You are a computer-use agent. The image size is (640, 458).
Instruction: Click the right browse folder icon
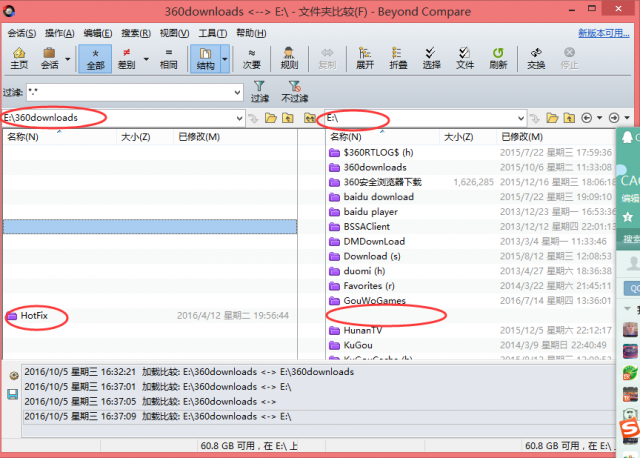[552, 118]
